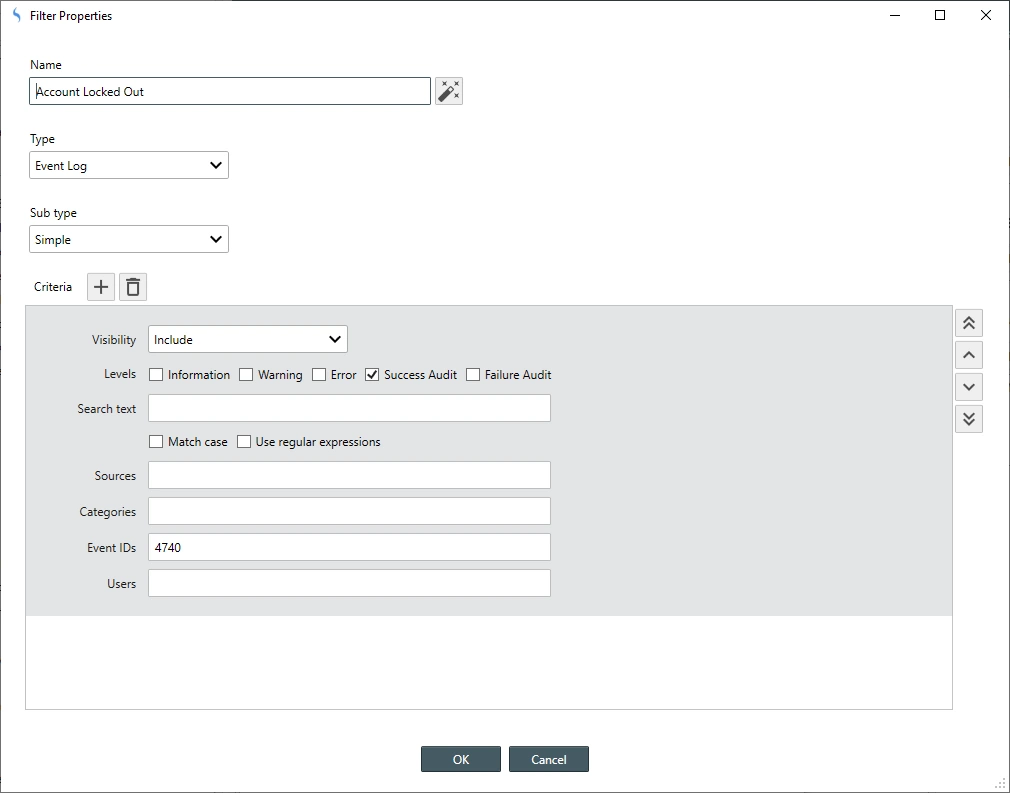Toggle the Match case checkbox

[156, 442]
